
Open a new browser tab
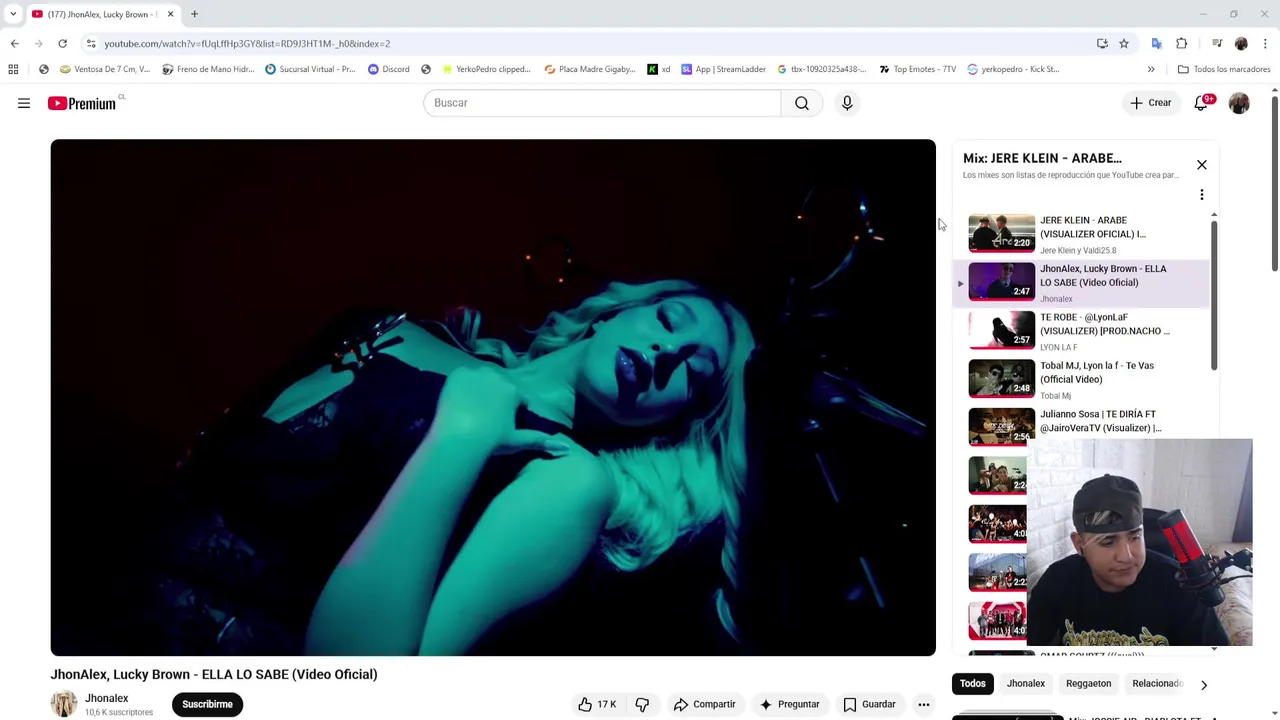(x=194, y=14)
